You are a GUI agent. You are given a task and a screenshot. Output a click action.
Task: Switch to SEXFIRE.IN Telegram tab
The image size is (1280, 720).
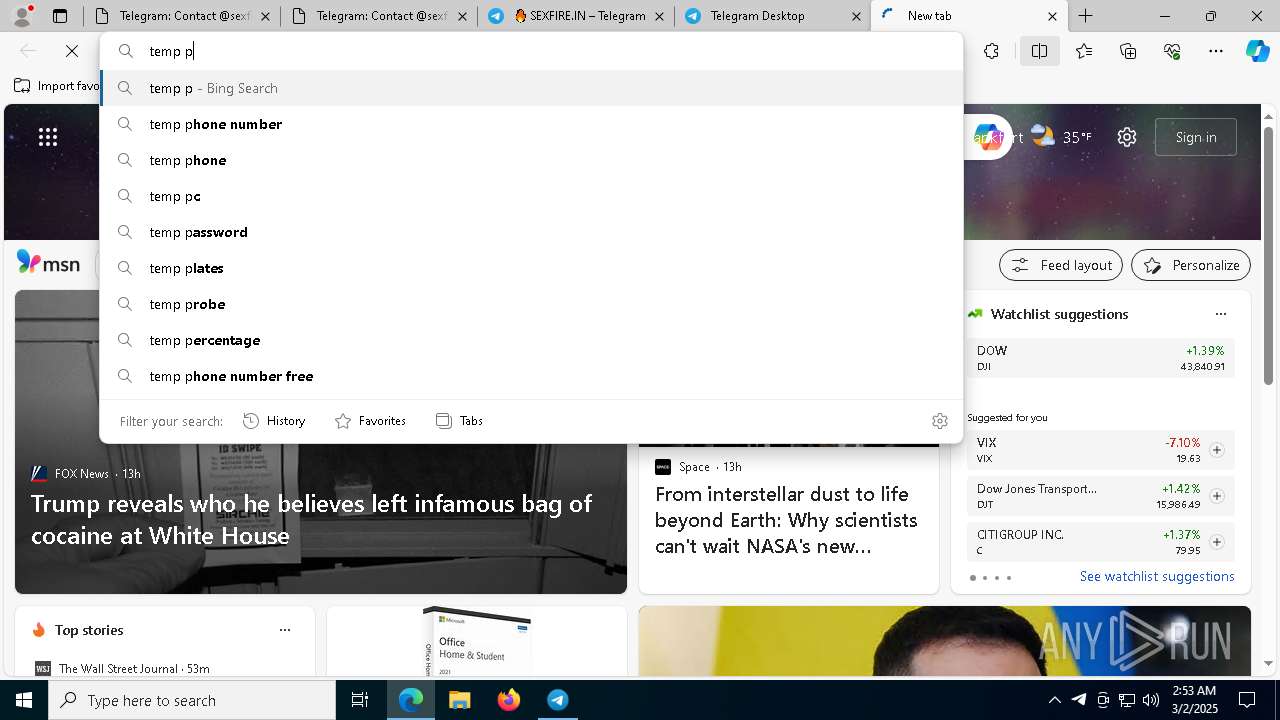(x=576, y=16)
